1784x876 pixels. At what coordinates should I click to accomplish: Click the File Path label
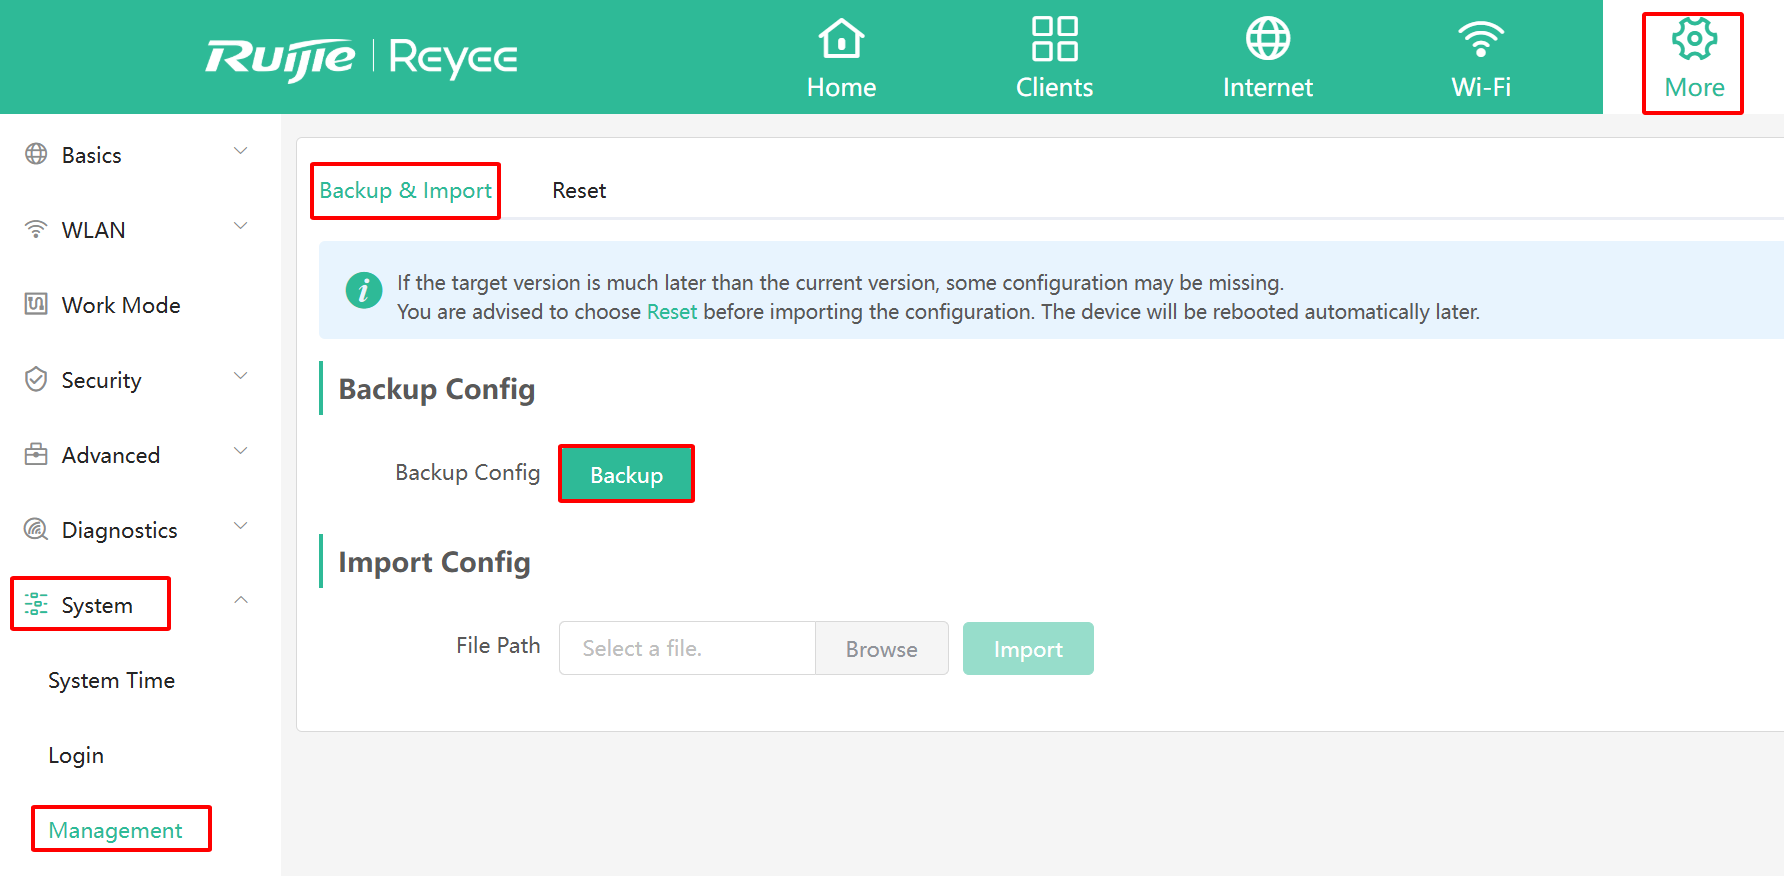tap(498, 646)
